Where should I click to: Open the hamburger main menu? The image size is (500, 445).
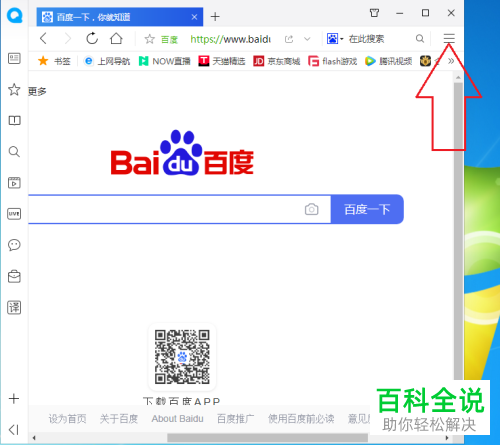(449, 38)
